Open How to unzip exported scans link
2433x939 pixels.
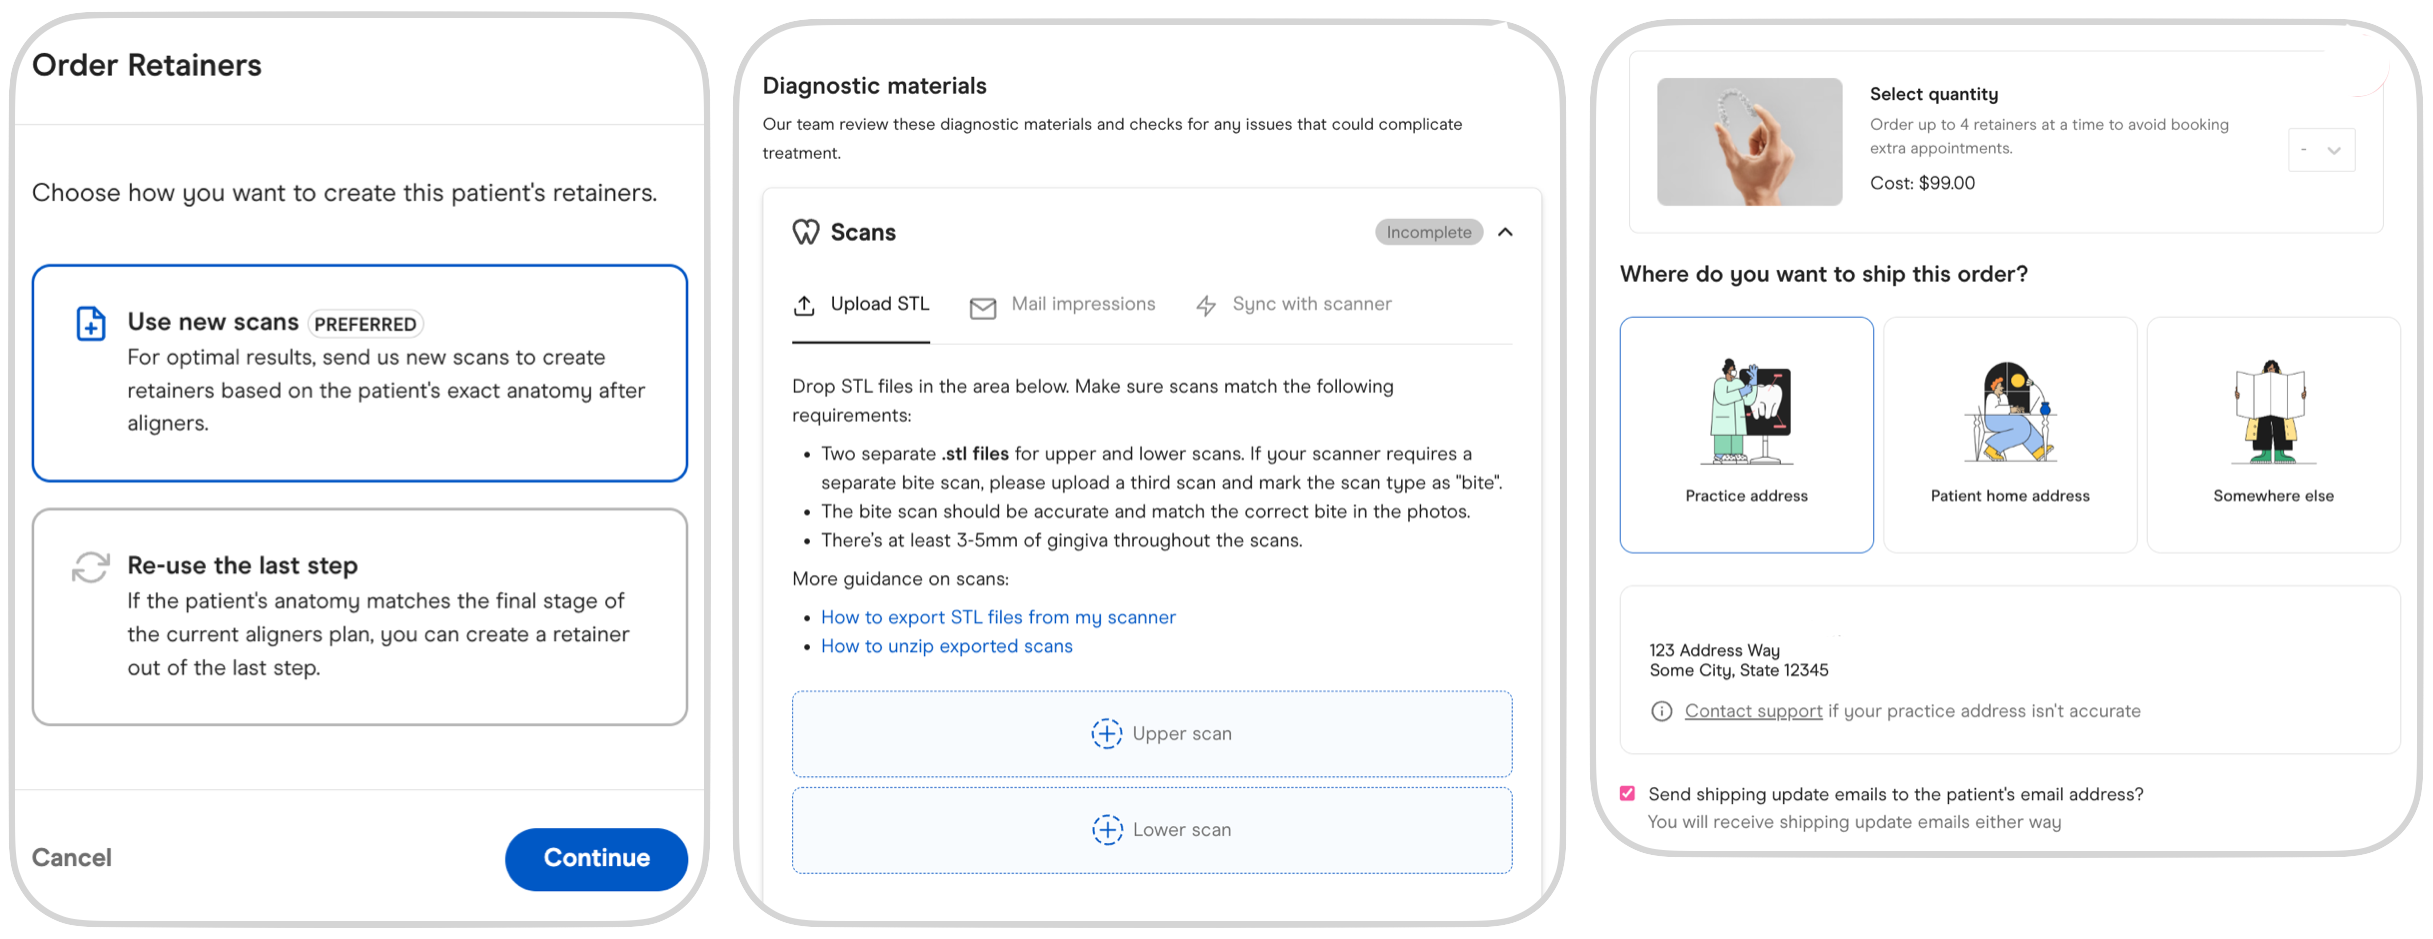pos(946,646)
